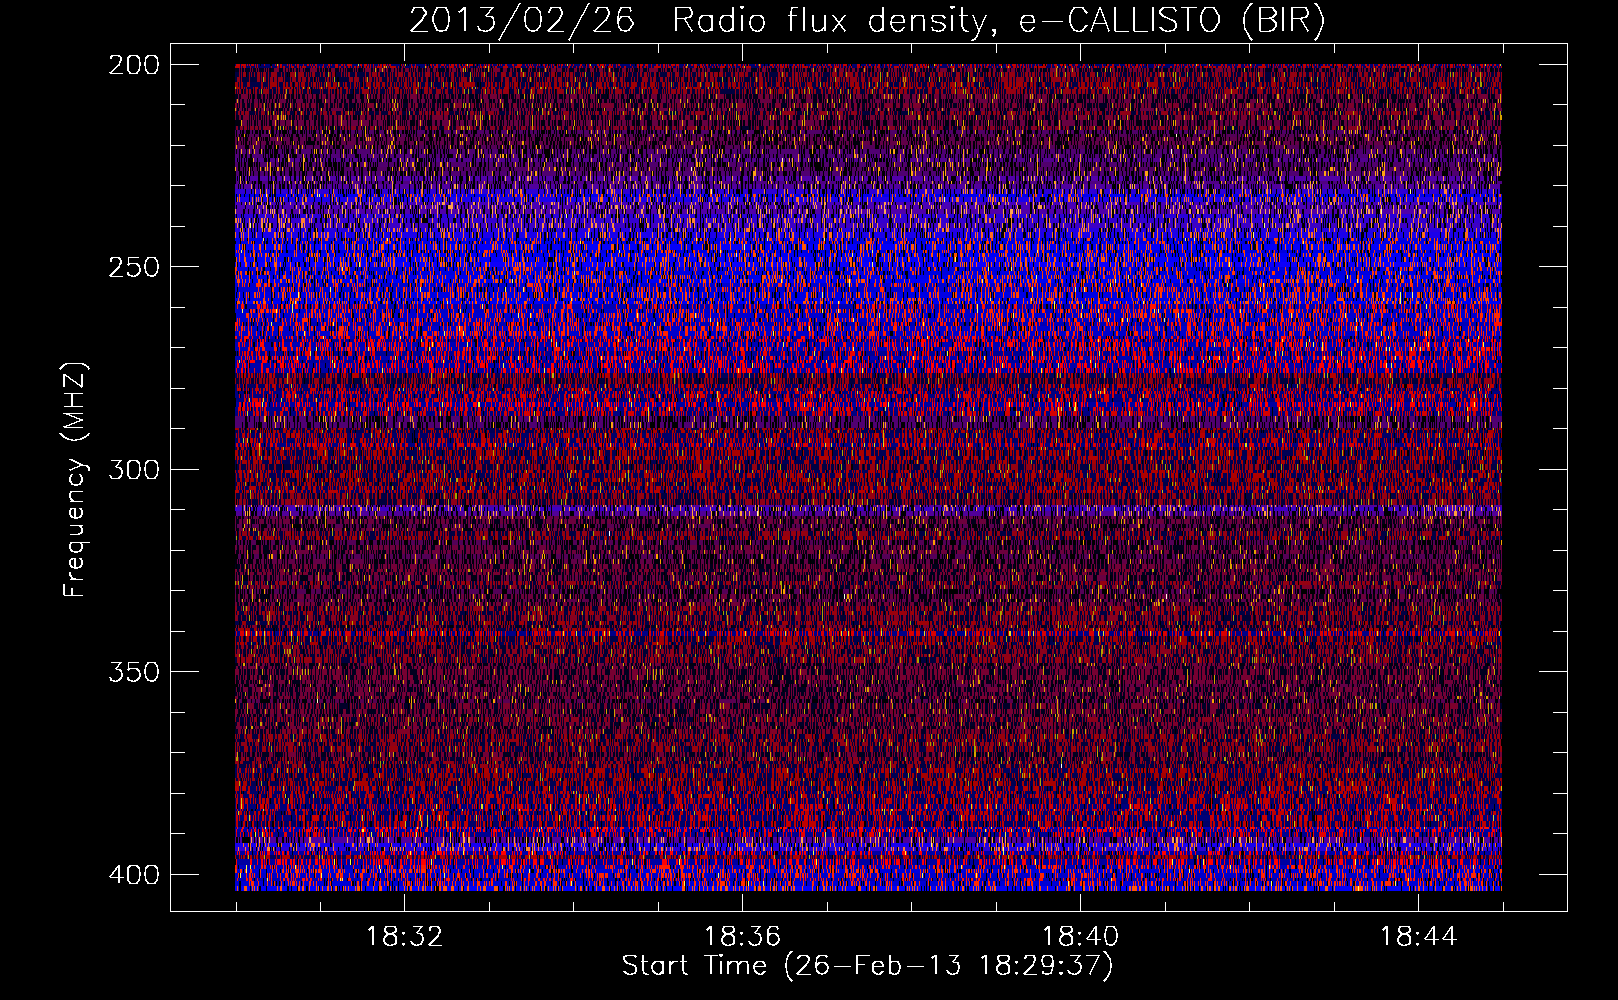The image size is (1618, 1000).
Task: Click the plot title 'Radio flux density, e-CALLISTO (BIR)'
Action: pyautogui.click(x=998, y=20)
